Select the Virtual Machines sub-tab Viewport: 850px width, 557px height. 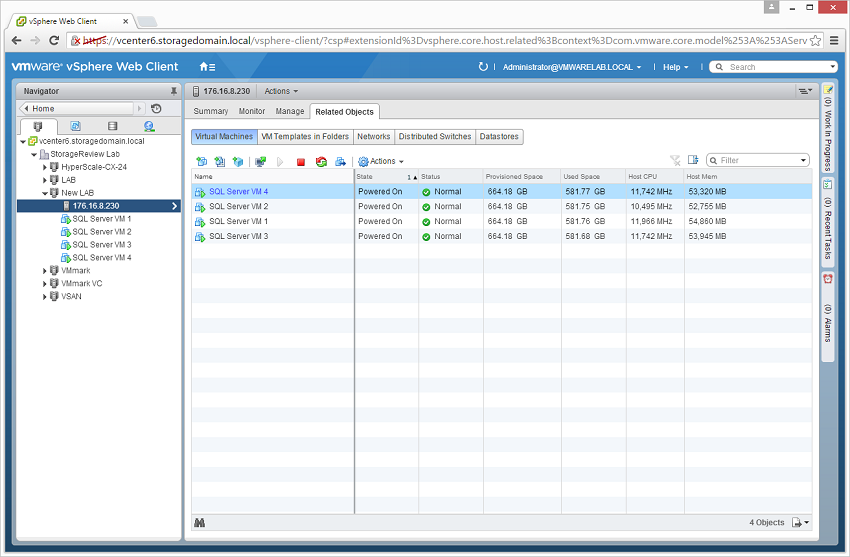point(224,137)
